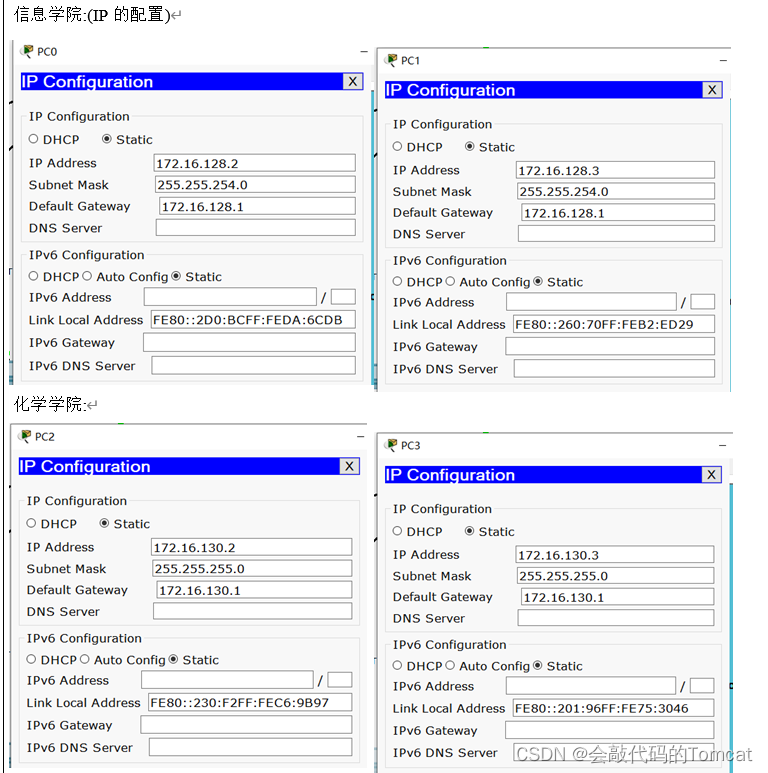Screen dimensions: 768x773
Task: Select IPv4 DHCP radio in PC3
Action: (x=397, y=531)
